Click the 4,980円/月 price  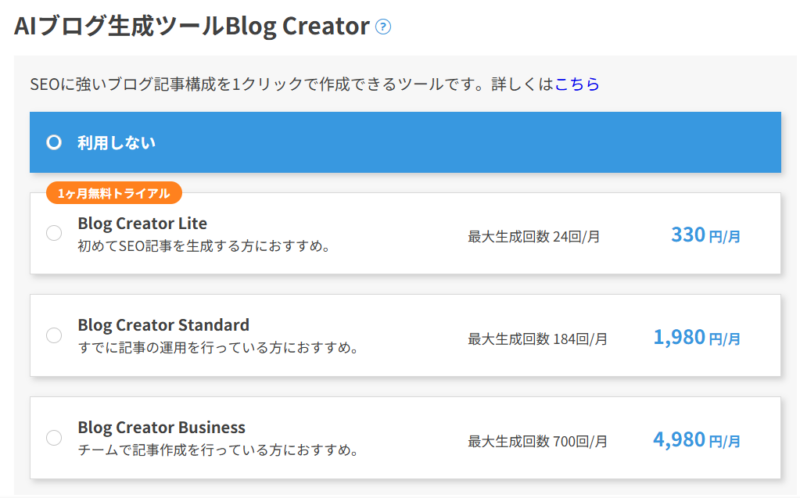696,440
